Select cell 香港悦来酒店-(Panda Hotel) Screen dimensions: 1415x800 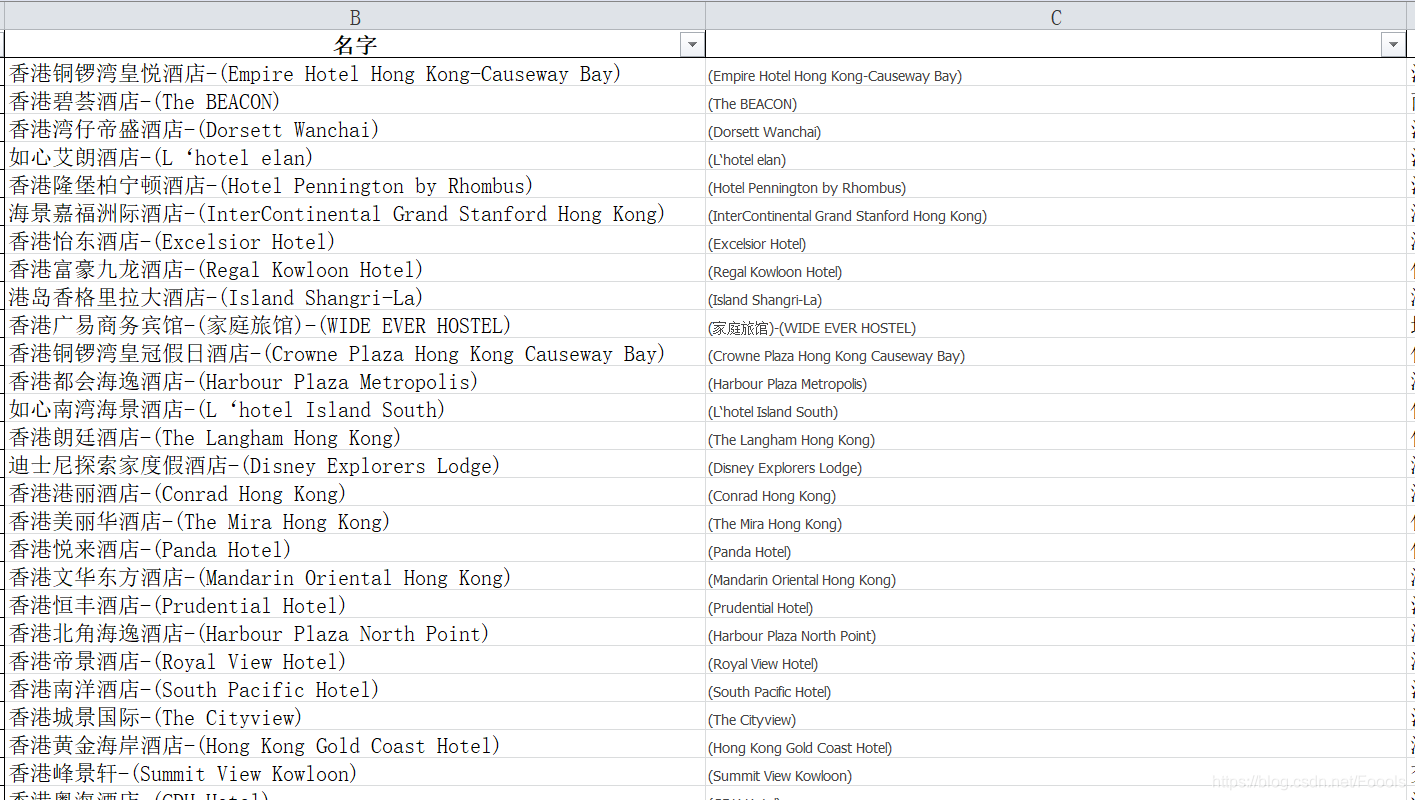[x=355, y=549]
